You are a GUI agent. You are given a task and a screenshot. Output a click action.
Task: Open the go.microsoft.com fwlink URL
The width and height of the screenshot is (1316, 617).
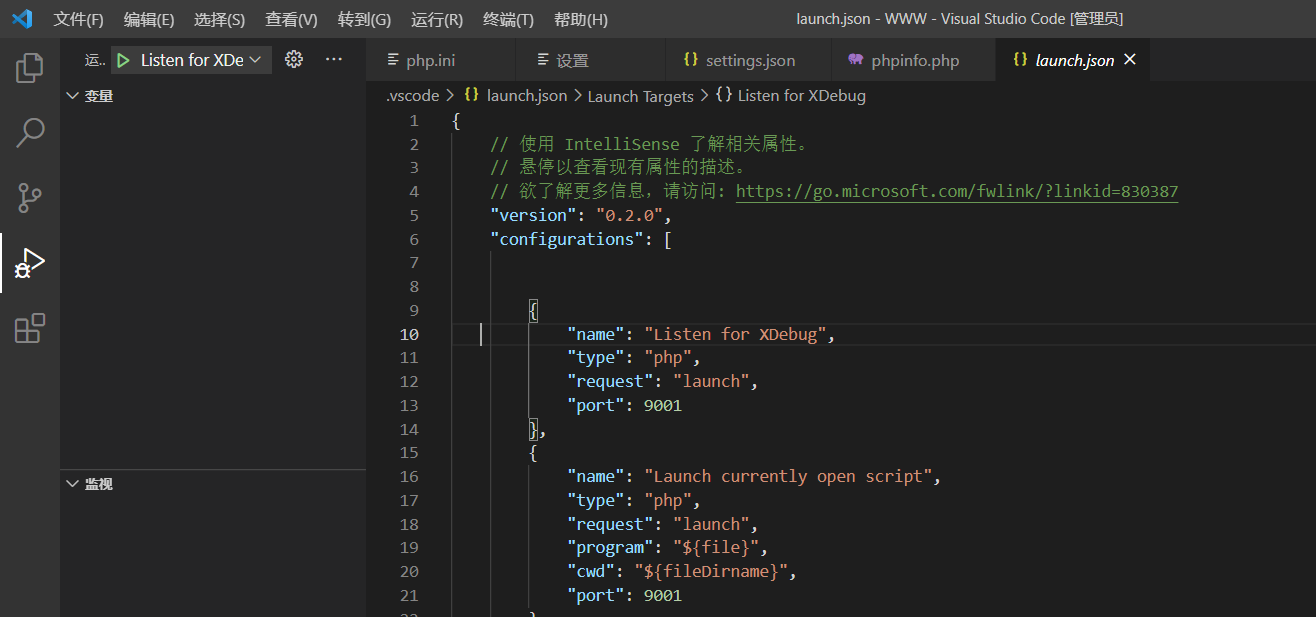tap(957, 191)
